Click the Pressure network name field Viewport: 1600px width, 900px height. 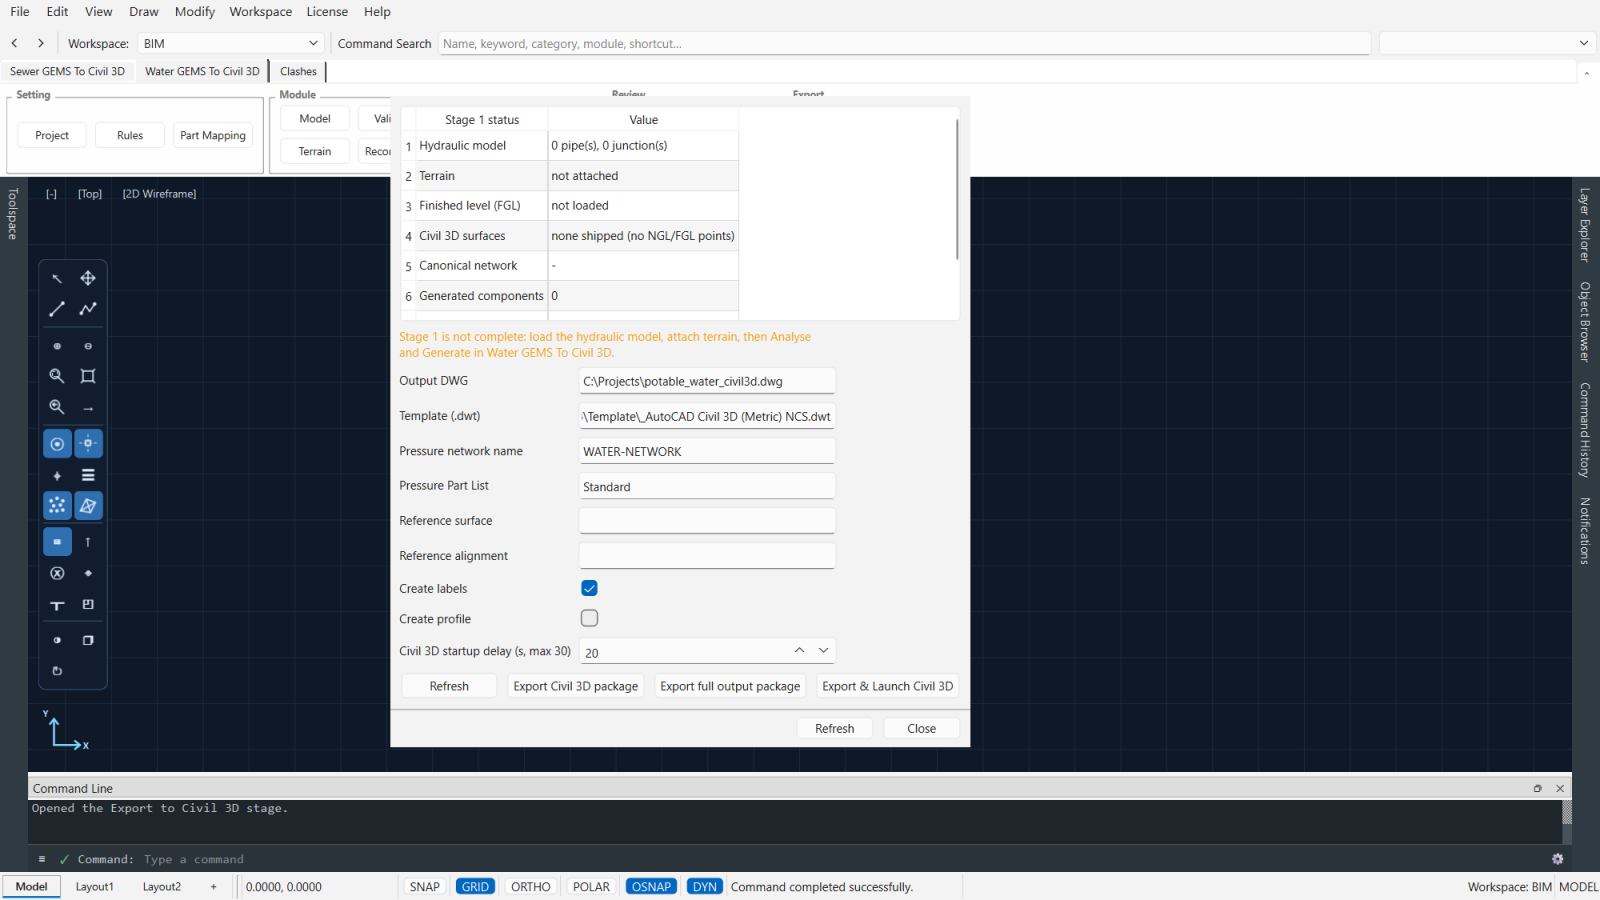[x=707, y=451]
